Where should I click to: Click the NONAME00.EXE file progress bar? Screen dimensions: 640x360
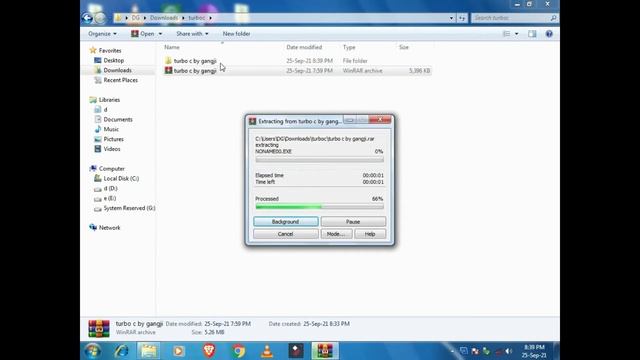[x=319, y=160]
